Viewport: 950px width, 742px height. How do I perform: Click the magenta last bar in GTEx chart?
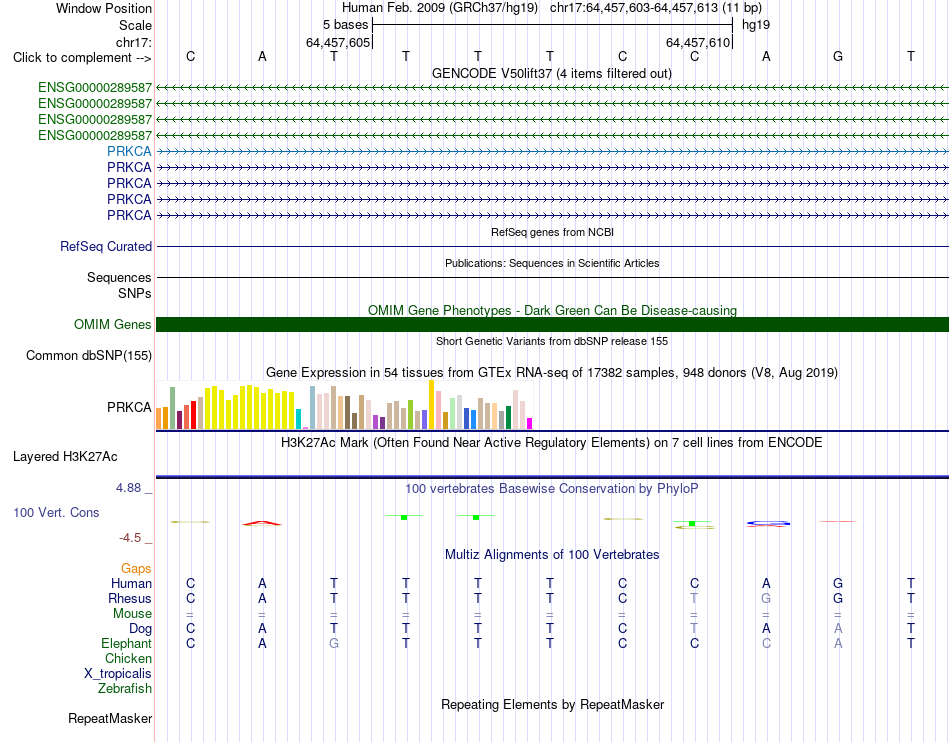coord(530,423)
